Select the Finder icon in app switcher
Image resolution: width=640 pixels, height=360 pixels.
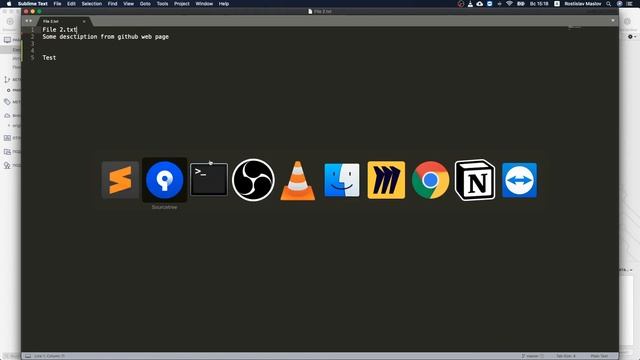[x=342, y=180]
